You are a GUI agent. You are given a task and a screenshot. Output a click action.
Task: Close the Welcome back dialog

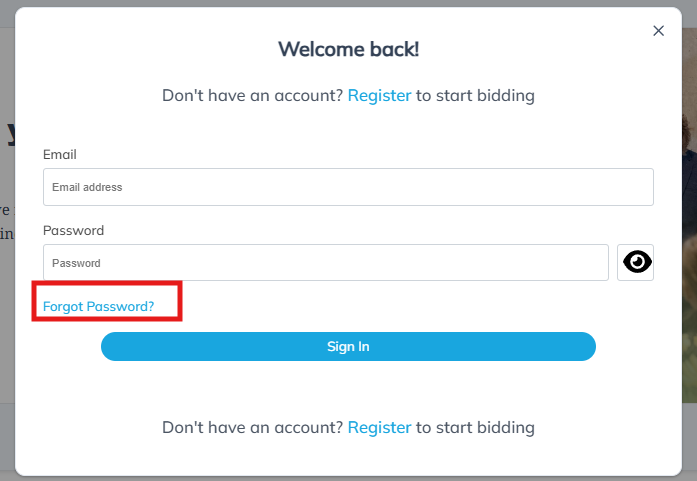(658, 31)
